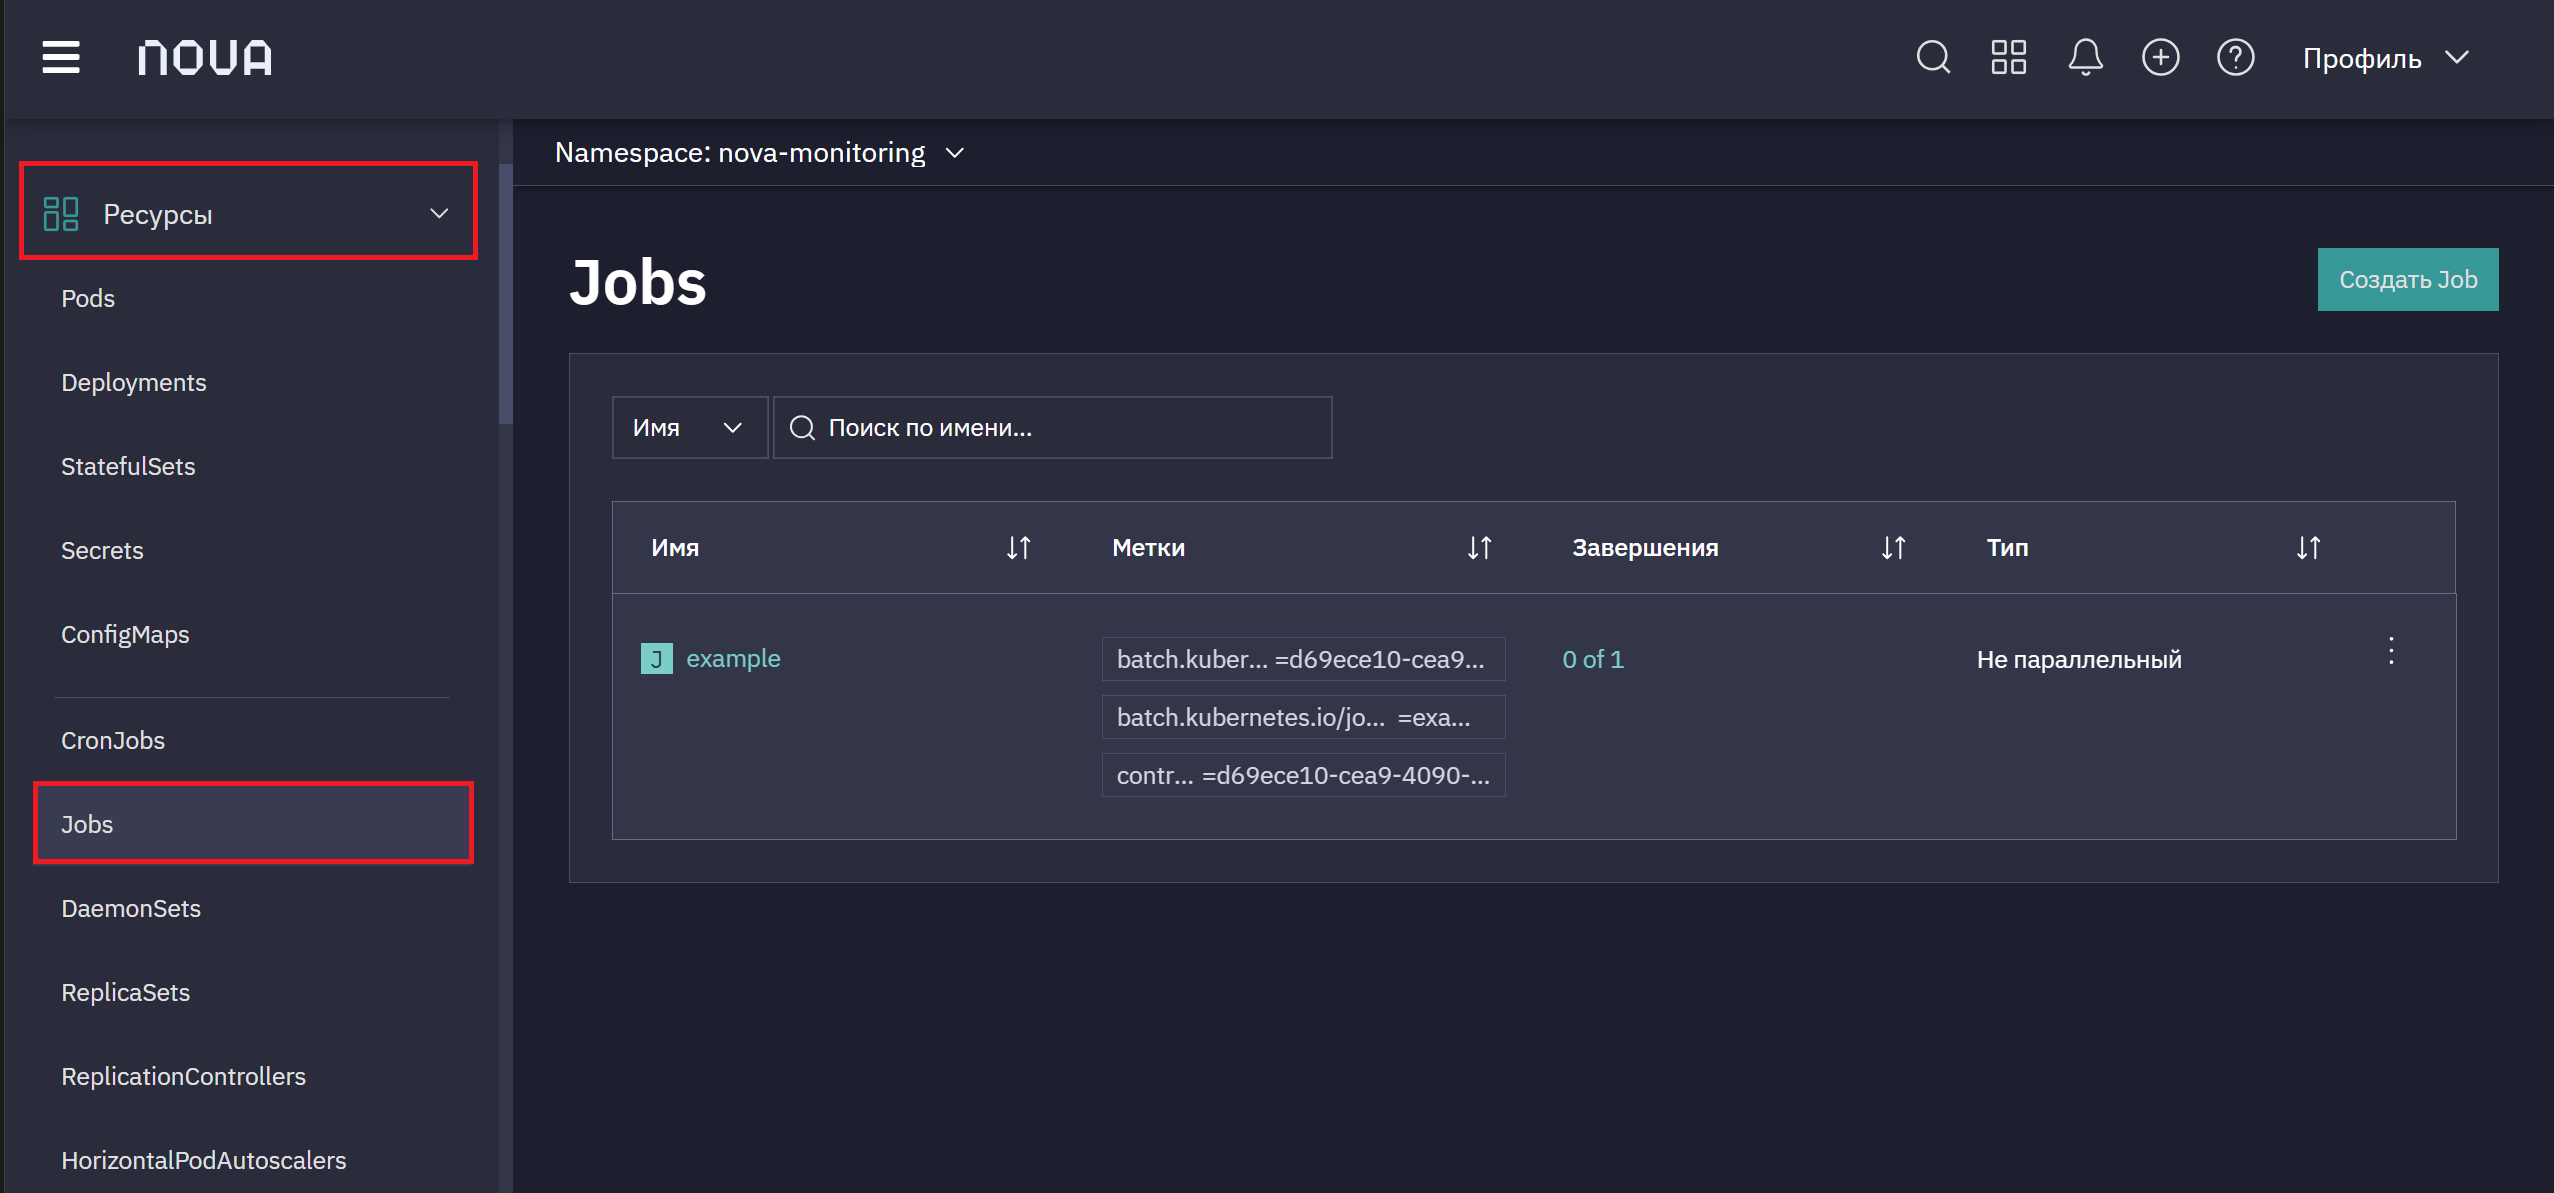Image resolution: width=2554 pixels, height=1193 pixels.
Task: Open help question mark icon
Action: click(2235, 57)
